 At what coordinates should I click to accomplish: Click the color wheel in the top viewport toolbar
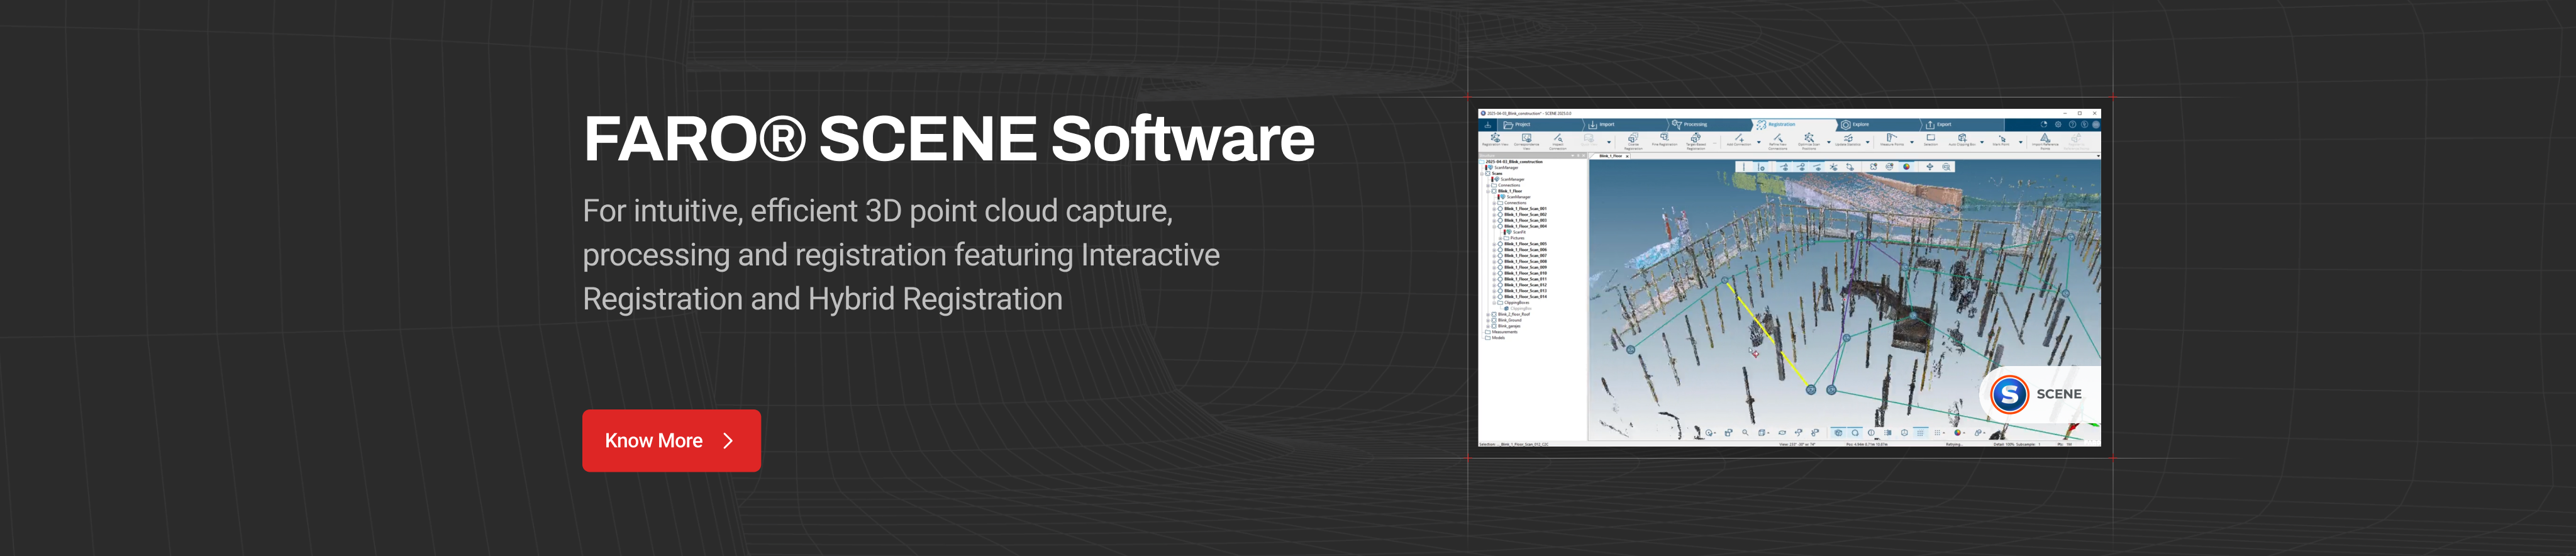click(1906, 167)
